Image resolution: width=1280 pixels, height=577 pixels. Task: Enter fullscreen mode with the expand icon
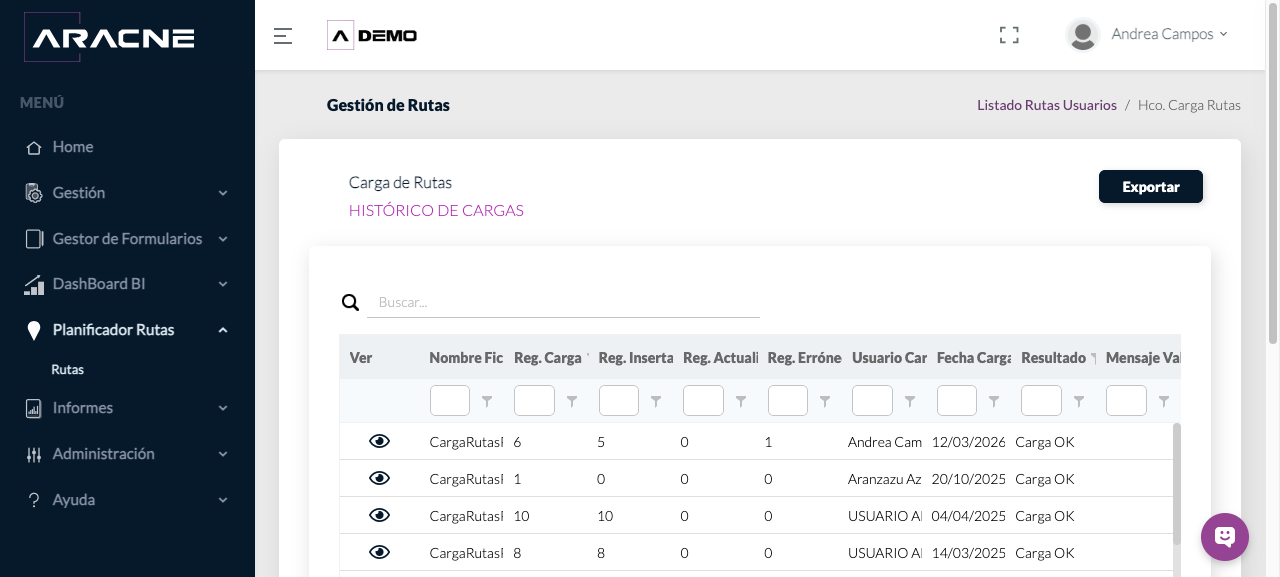coord(1009,35)
